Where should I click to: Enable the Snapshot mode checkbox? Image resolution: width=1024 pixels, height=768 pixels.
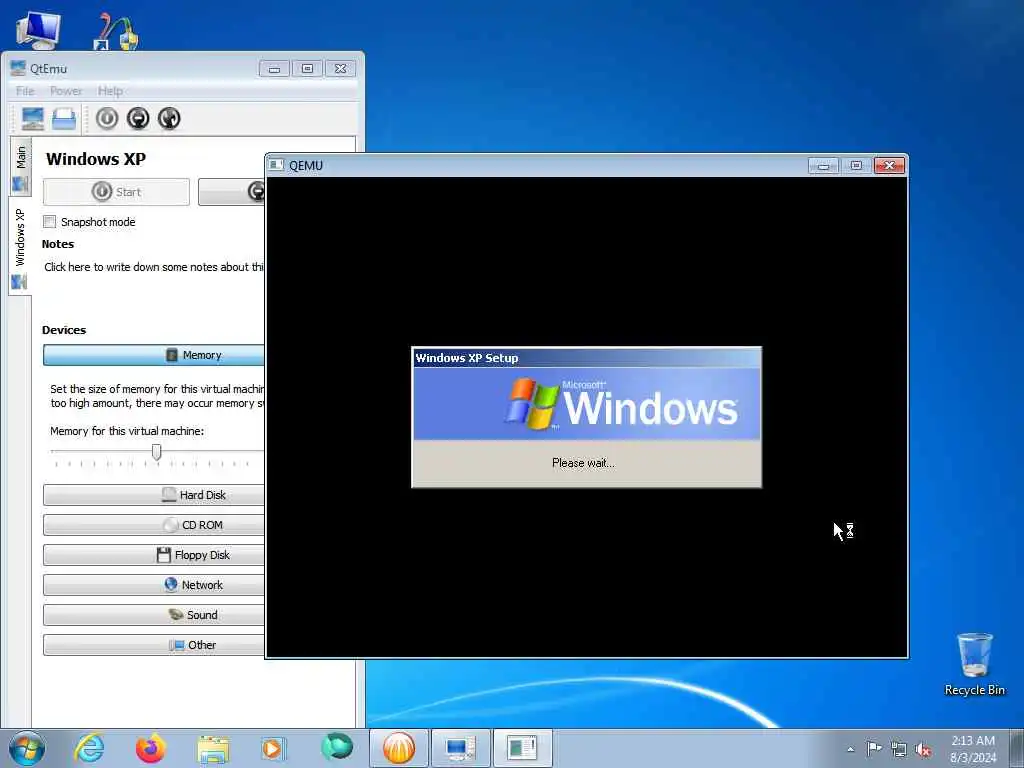(x=50, y=222)
